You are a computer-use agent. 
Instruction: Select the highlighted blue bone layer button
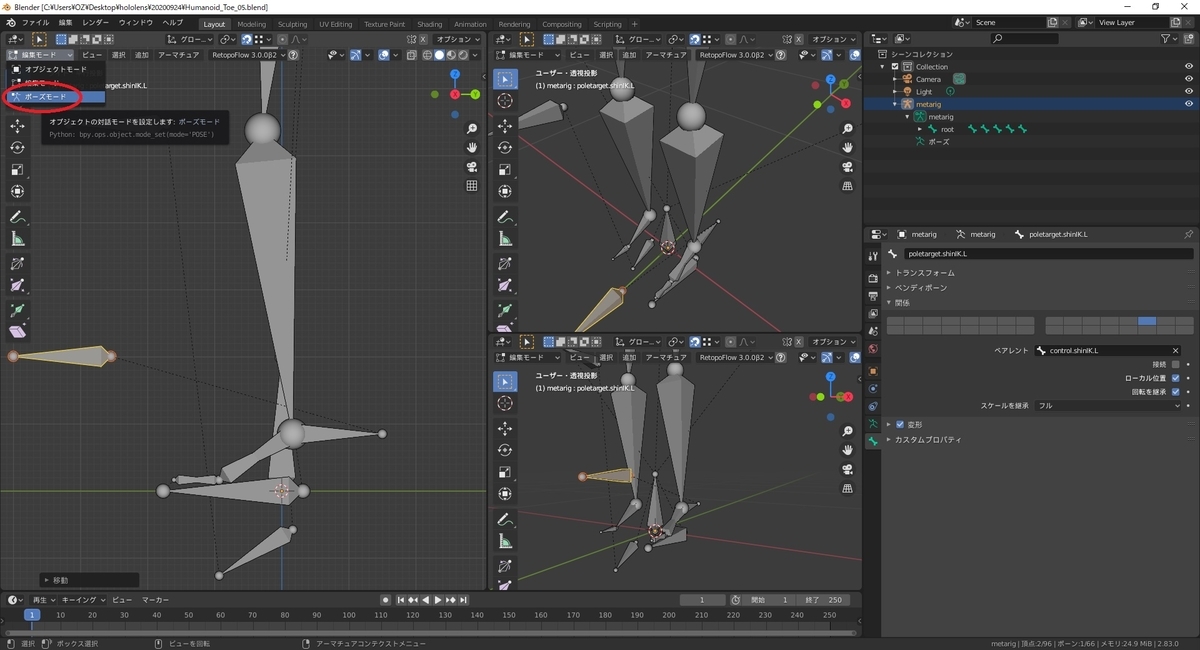[x=1147, y=321]
